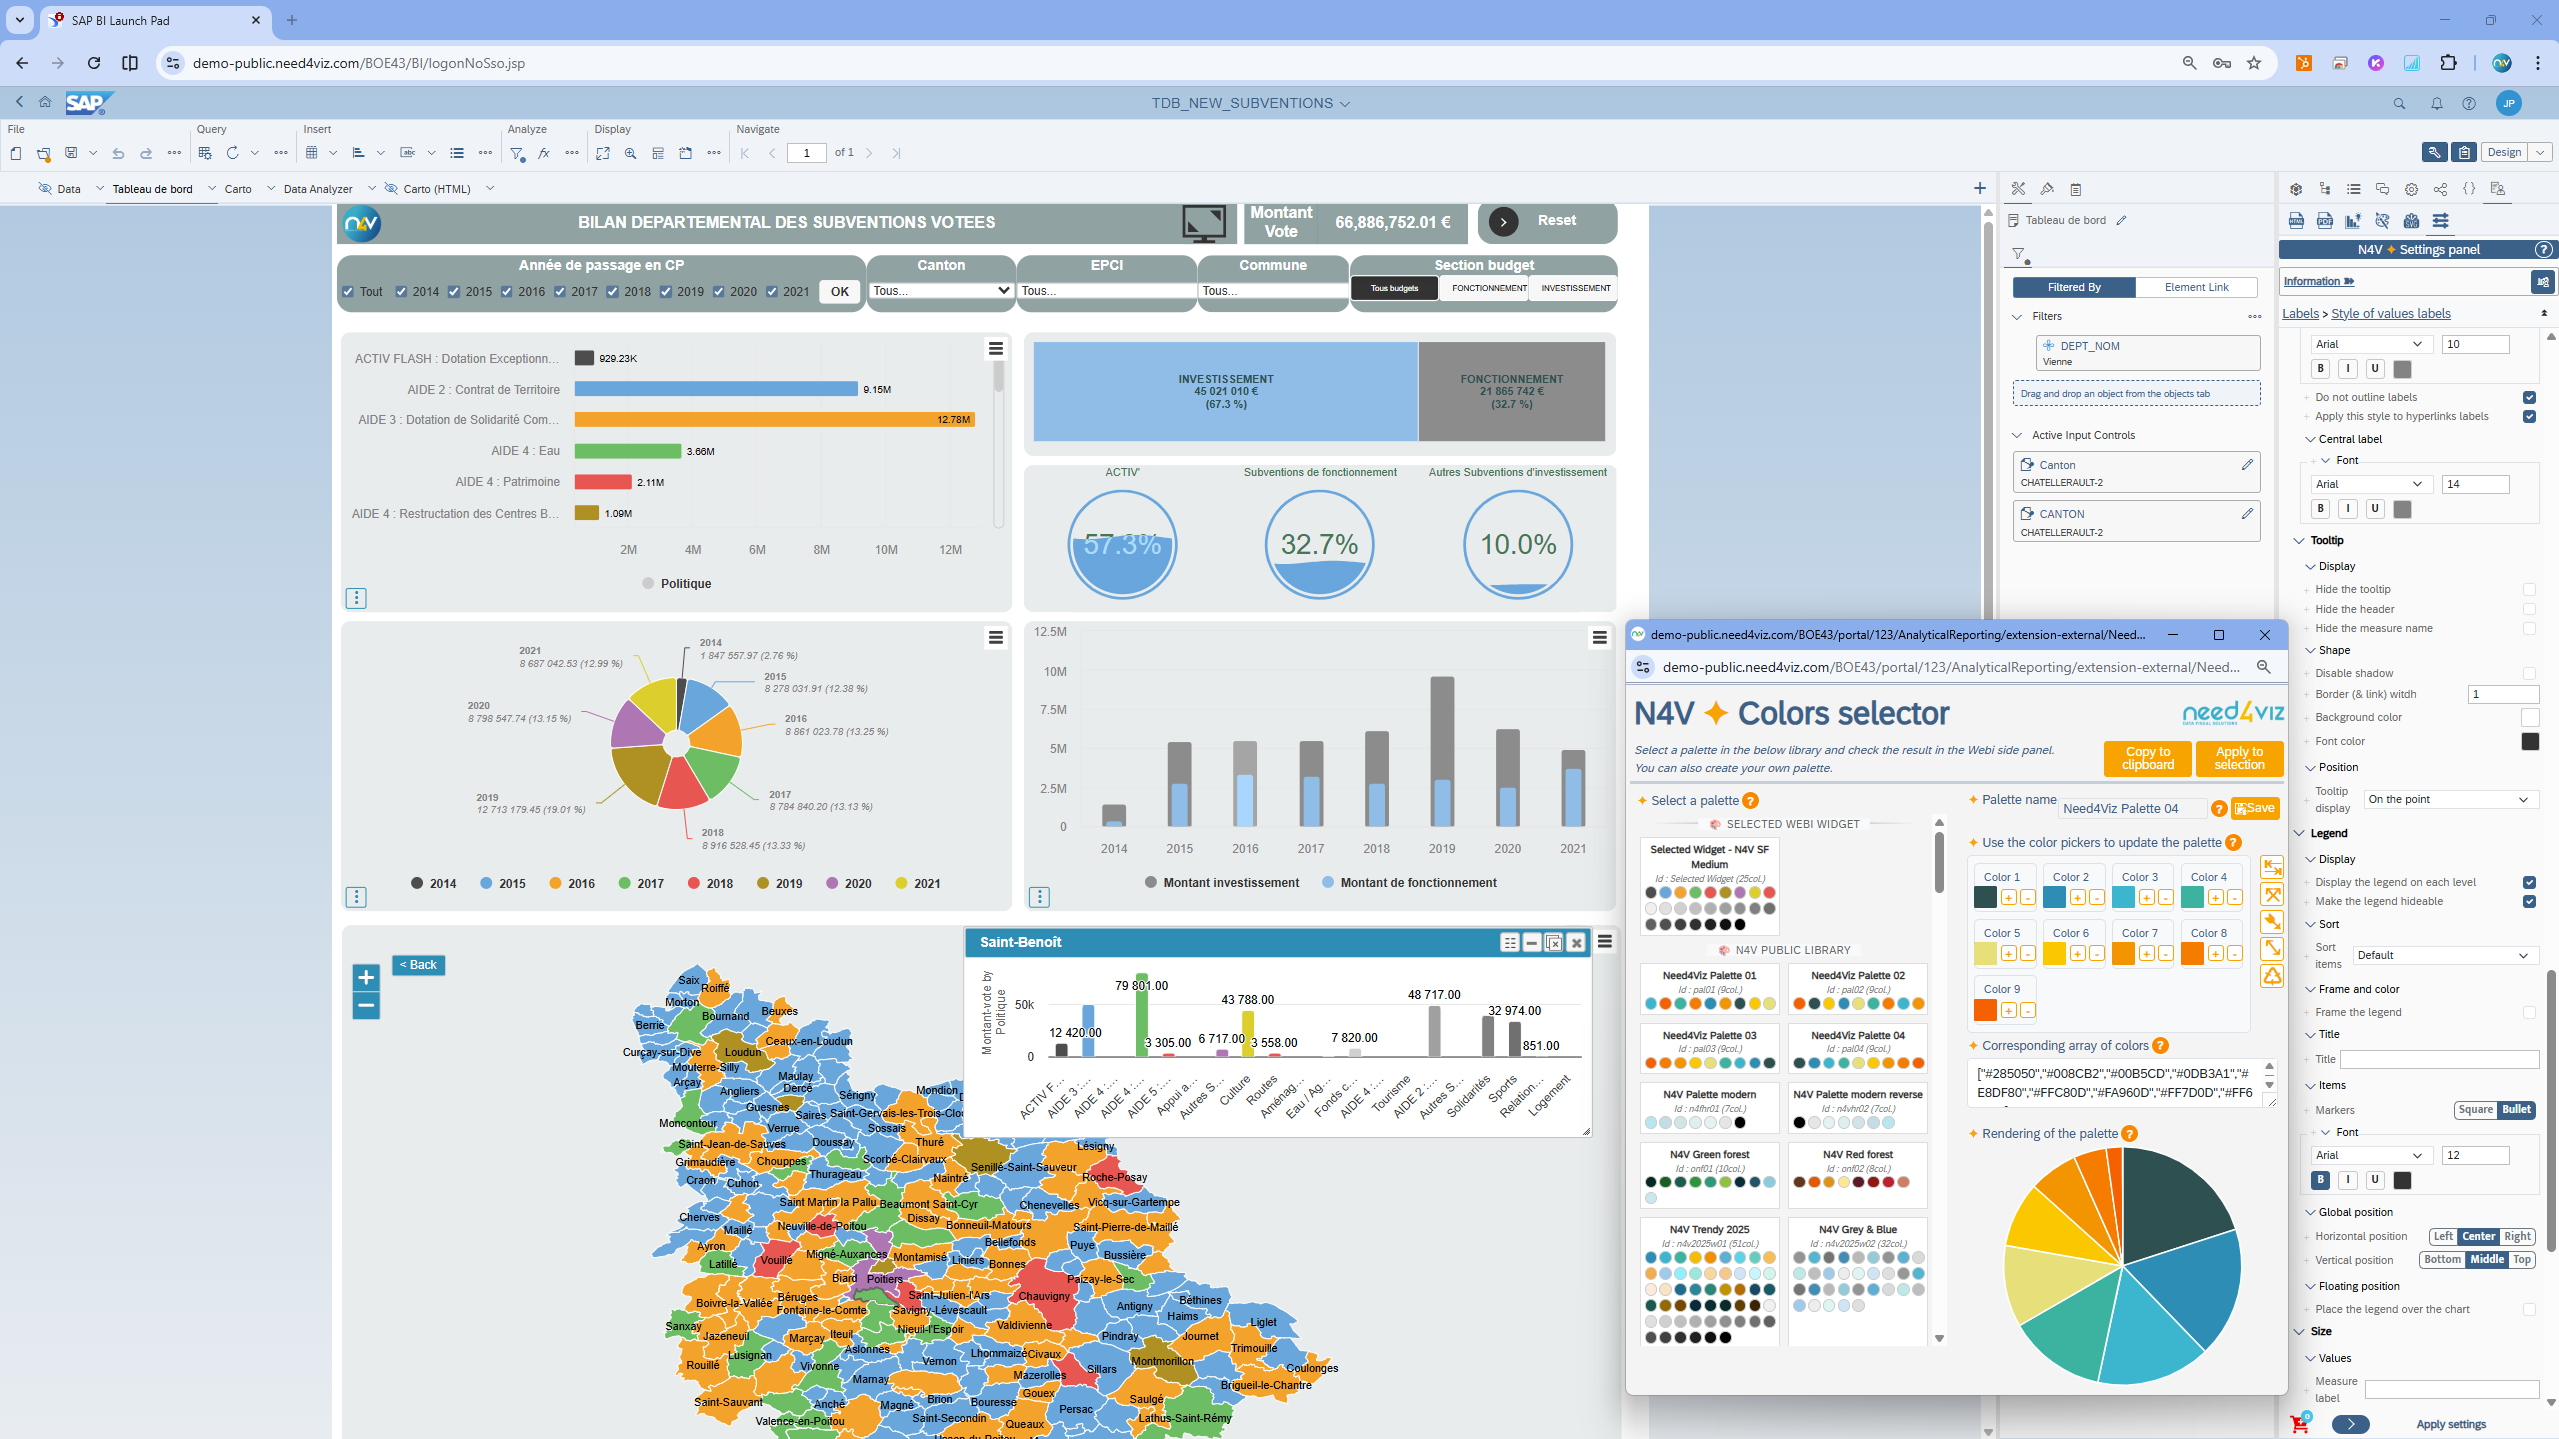
Task: Click the formula editor fx icon
Action: pyautogui.click(x=544, y=153)
